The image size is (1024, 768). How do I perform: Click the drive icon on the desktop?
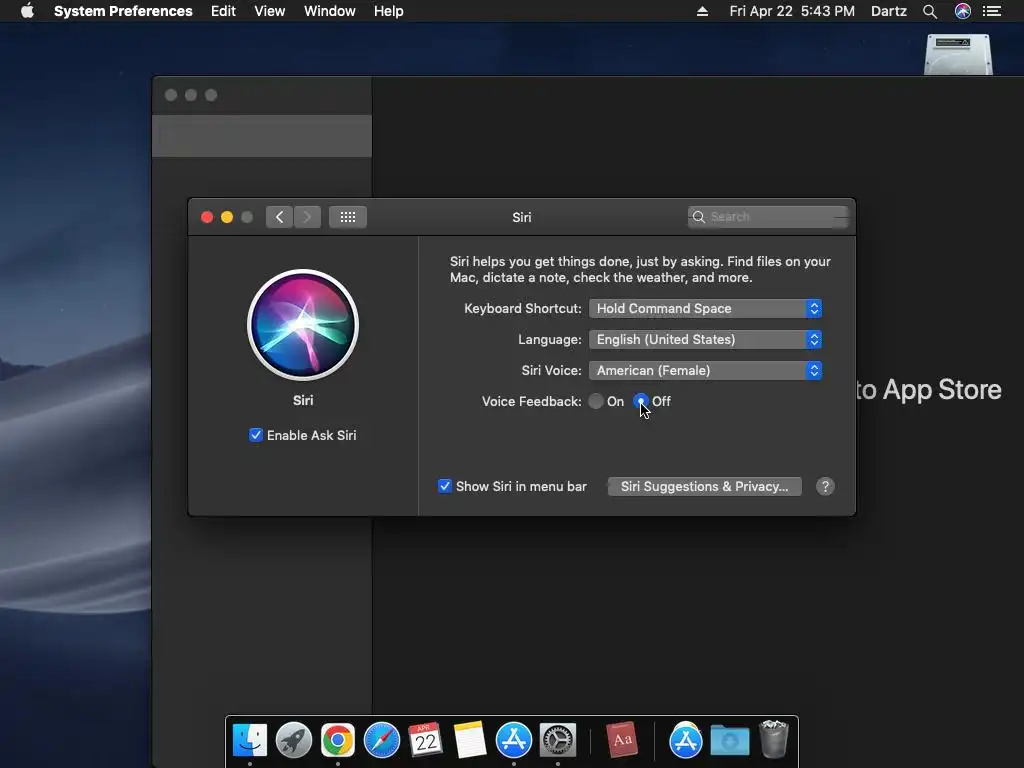click(958, 54)
